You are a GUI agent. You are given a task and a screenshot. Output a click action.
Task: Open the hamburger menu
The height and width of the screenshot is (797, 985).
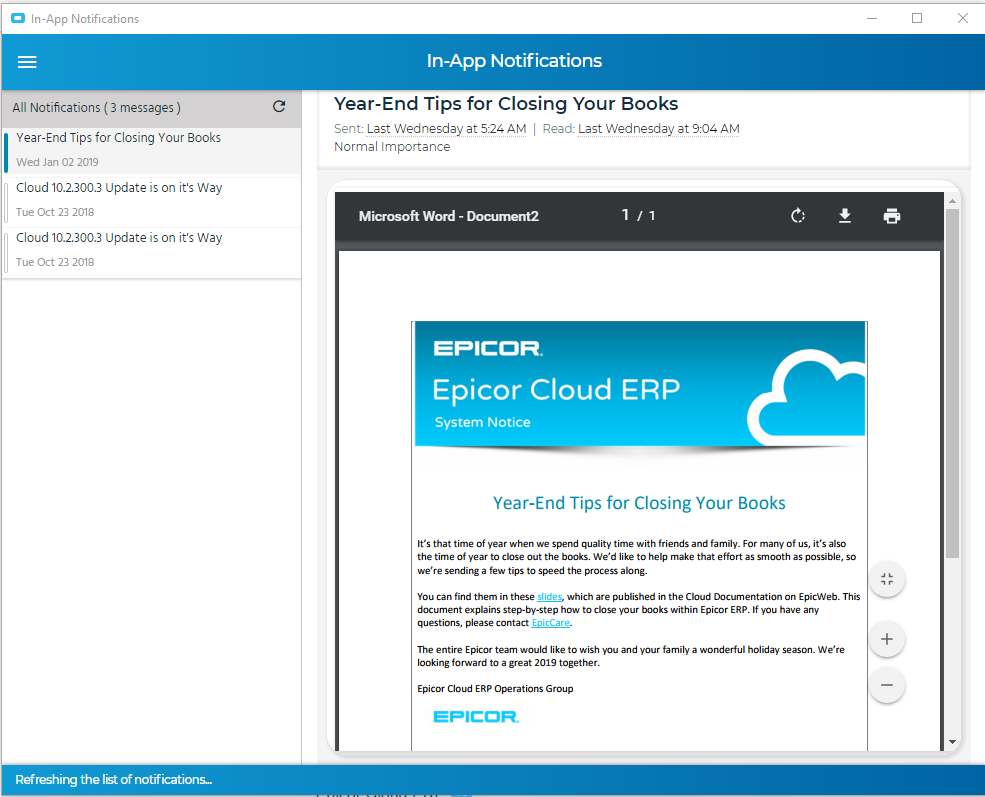(x=27, y=62)
